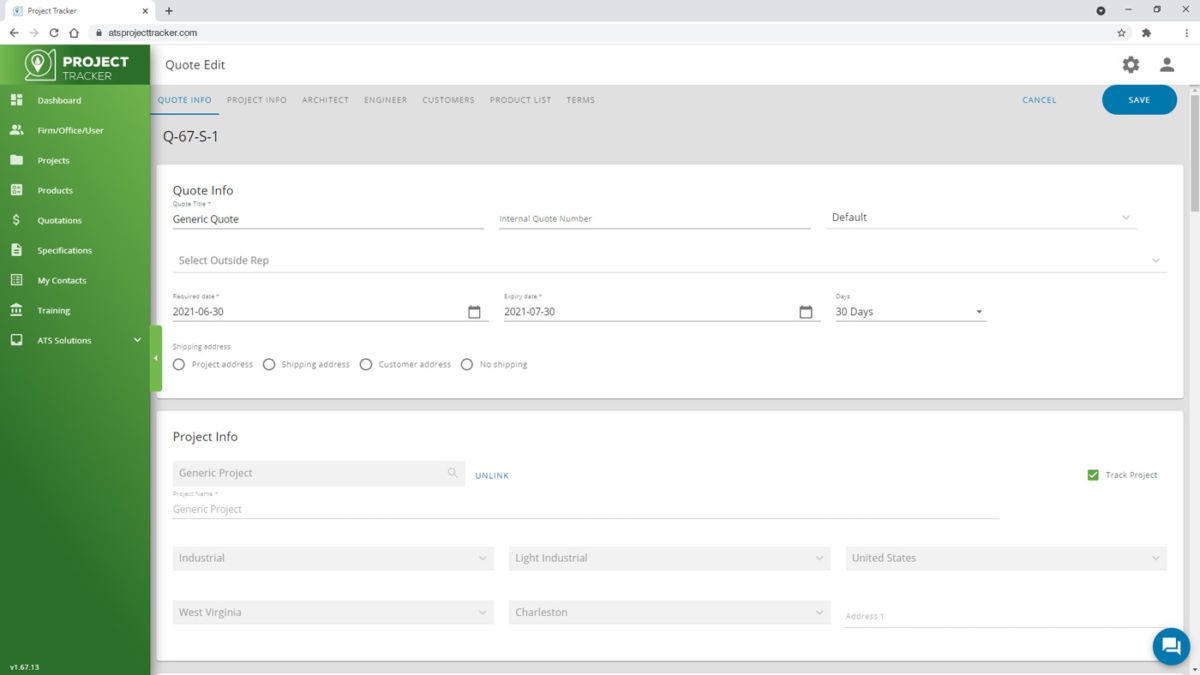This screenshot has height=675, width=1200.
Task: Click the Internal Quote Number field
Action: click(654, 218)
